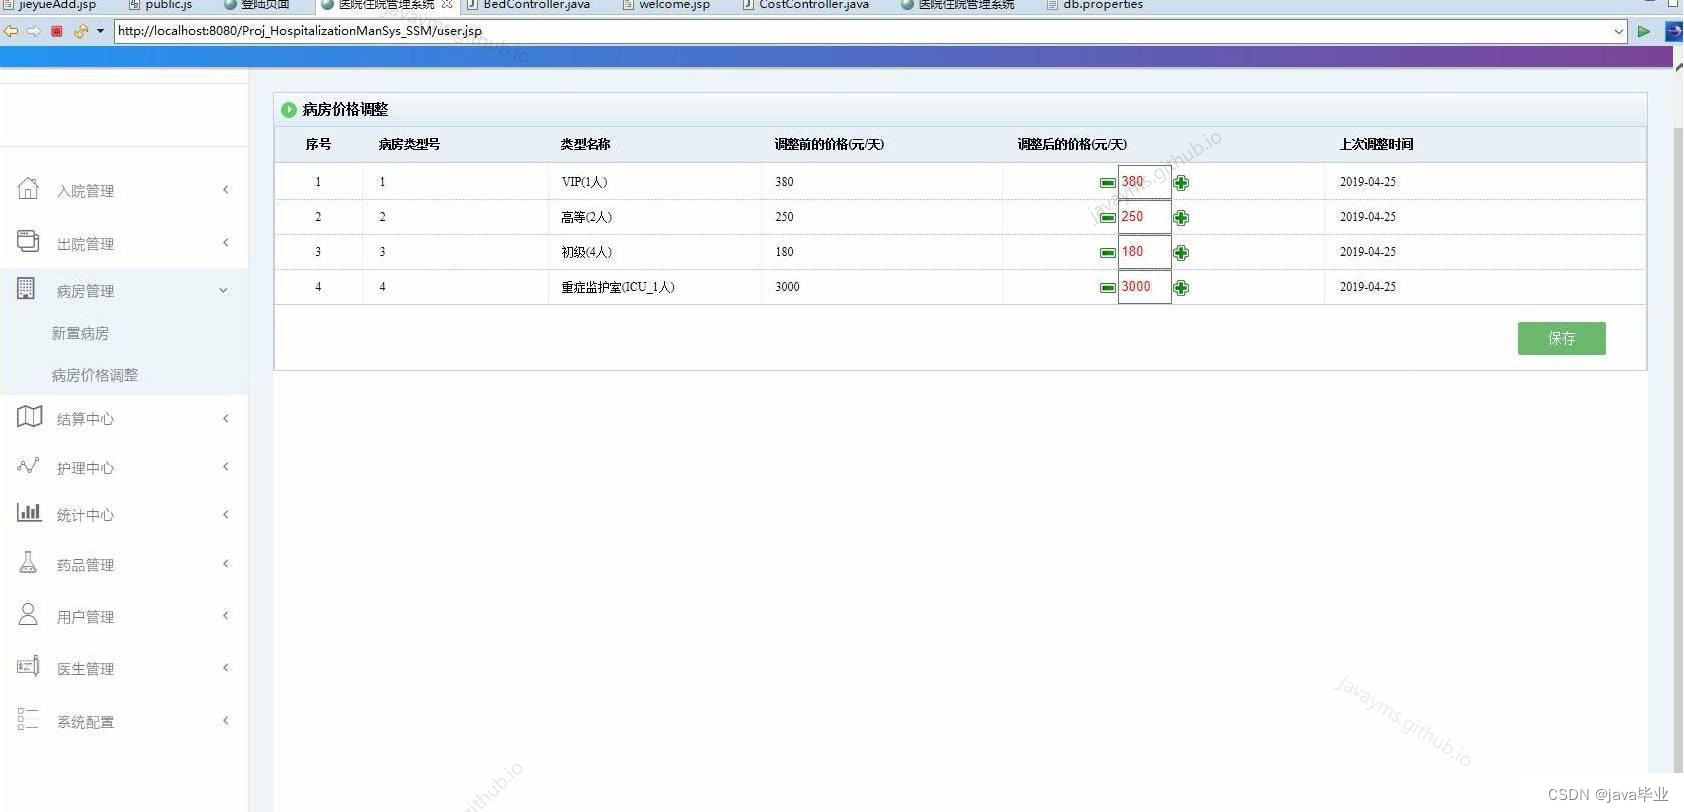1684x812 pixels.
Task: Click the 3000 previous price cell
Action: [x=787, y=287]
